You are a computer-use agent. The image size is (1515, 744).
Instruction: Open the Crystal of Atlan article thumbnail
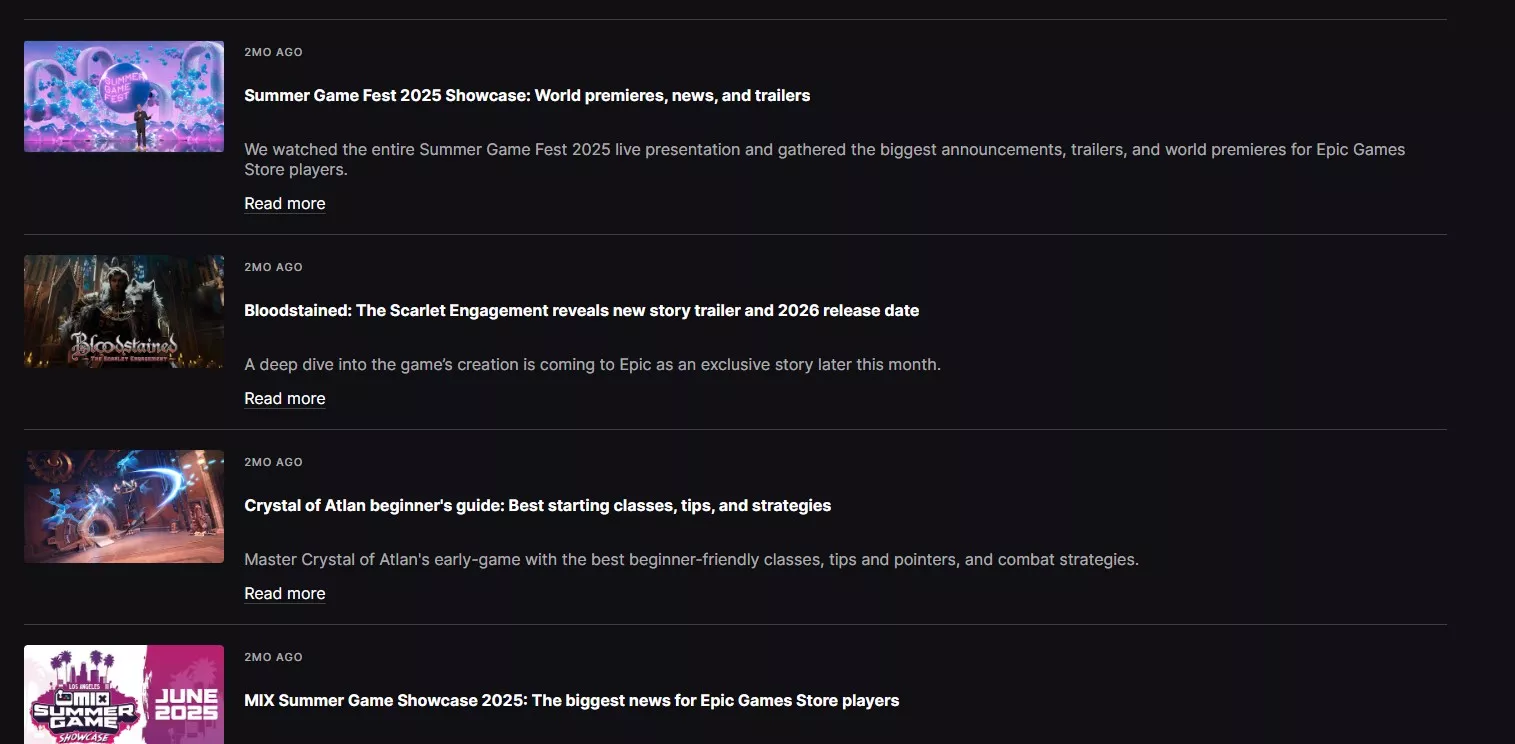coord(123,506)
